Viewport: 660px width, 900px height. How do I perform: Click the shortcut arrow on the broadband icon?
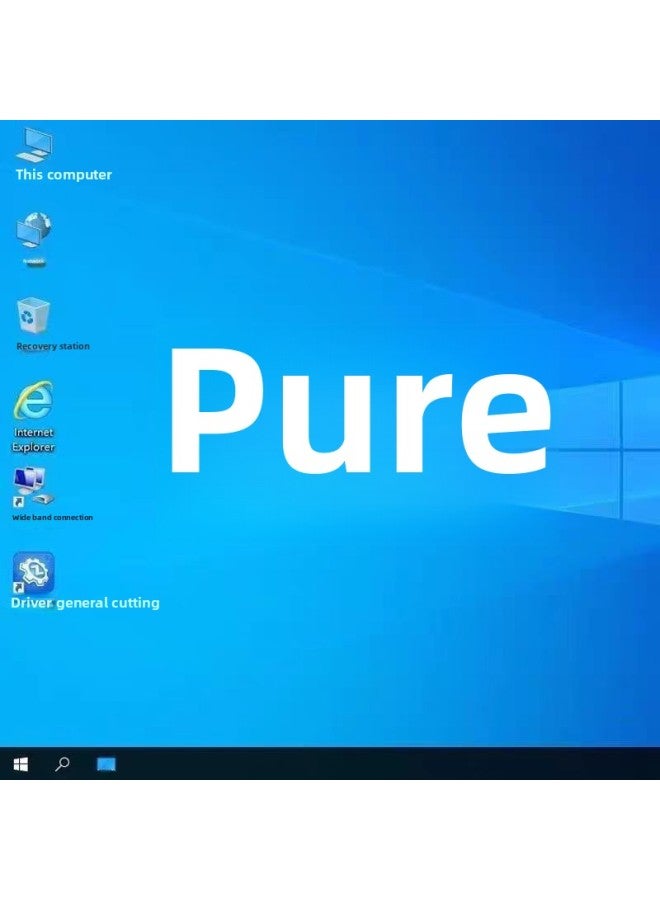(18, 502)
